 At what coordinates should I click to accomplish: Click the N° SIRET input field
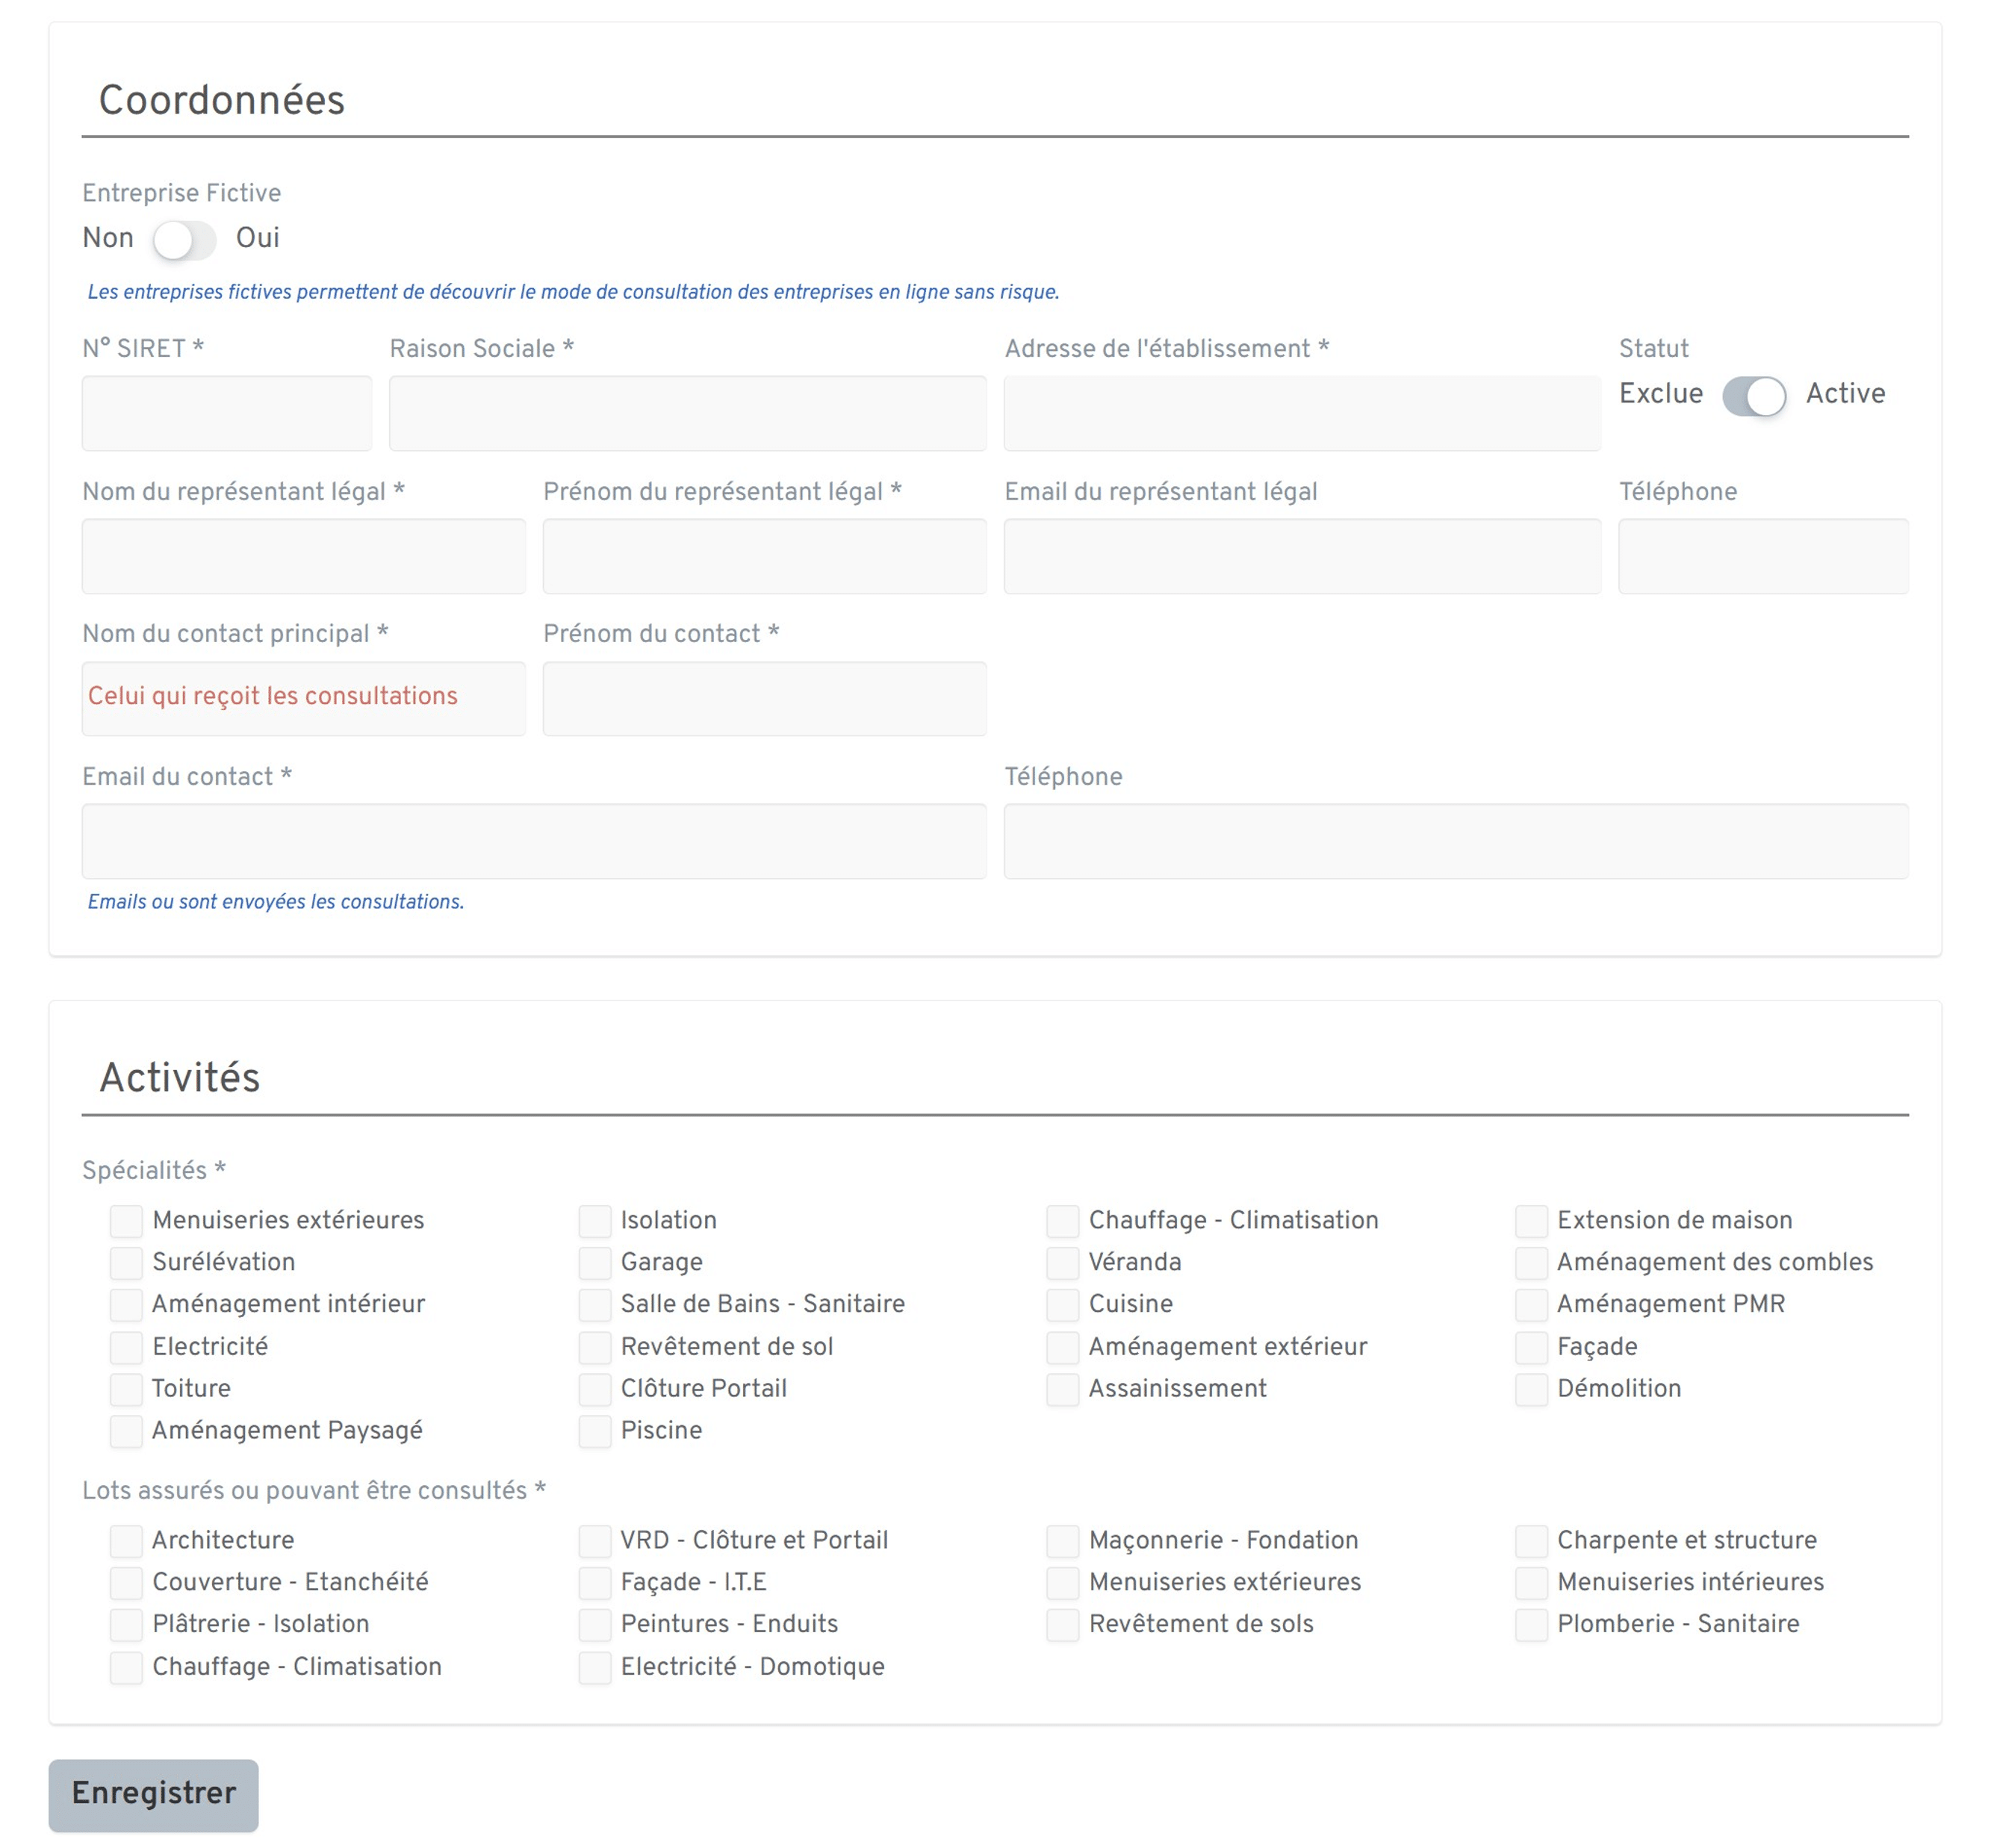227,413
